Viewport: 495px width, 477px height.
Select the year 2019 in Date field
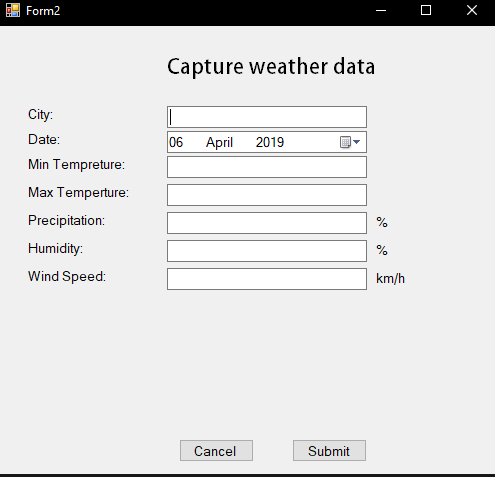[270, 142]
